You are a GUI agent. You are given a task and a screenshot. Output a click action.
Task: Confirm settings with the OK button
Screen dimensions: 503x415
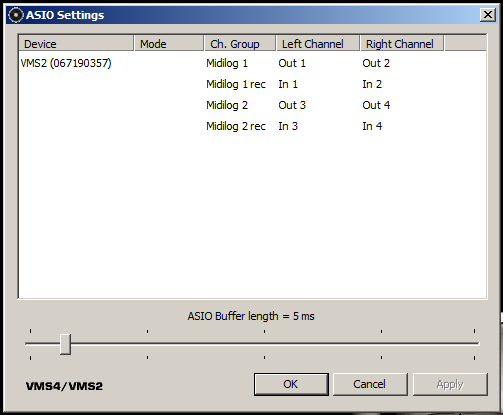coord(291,384)
